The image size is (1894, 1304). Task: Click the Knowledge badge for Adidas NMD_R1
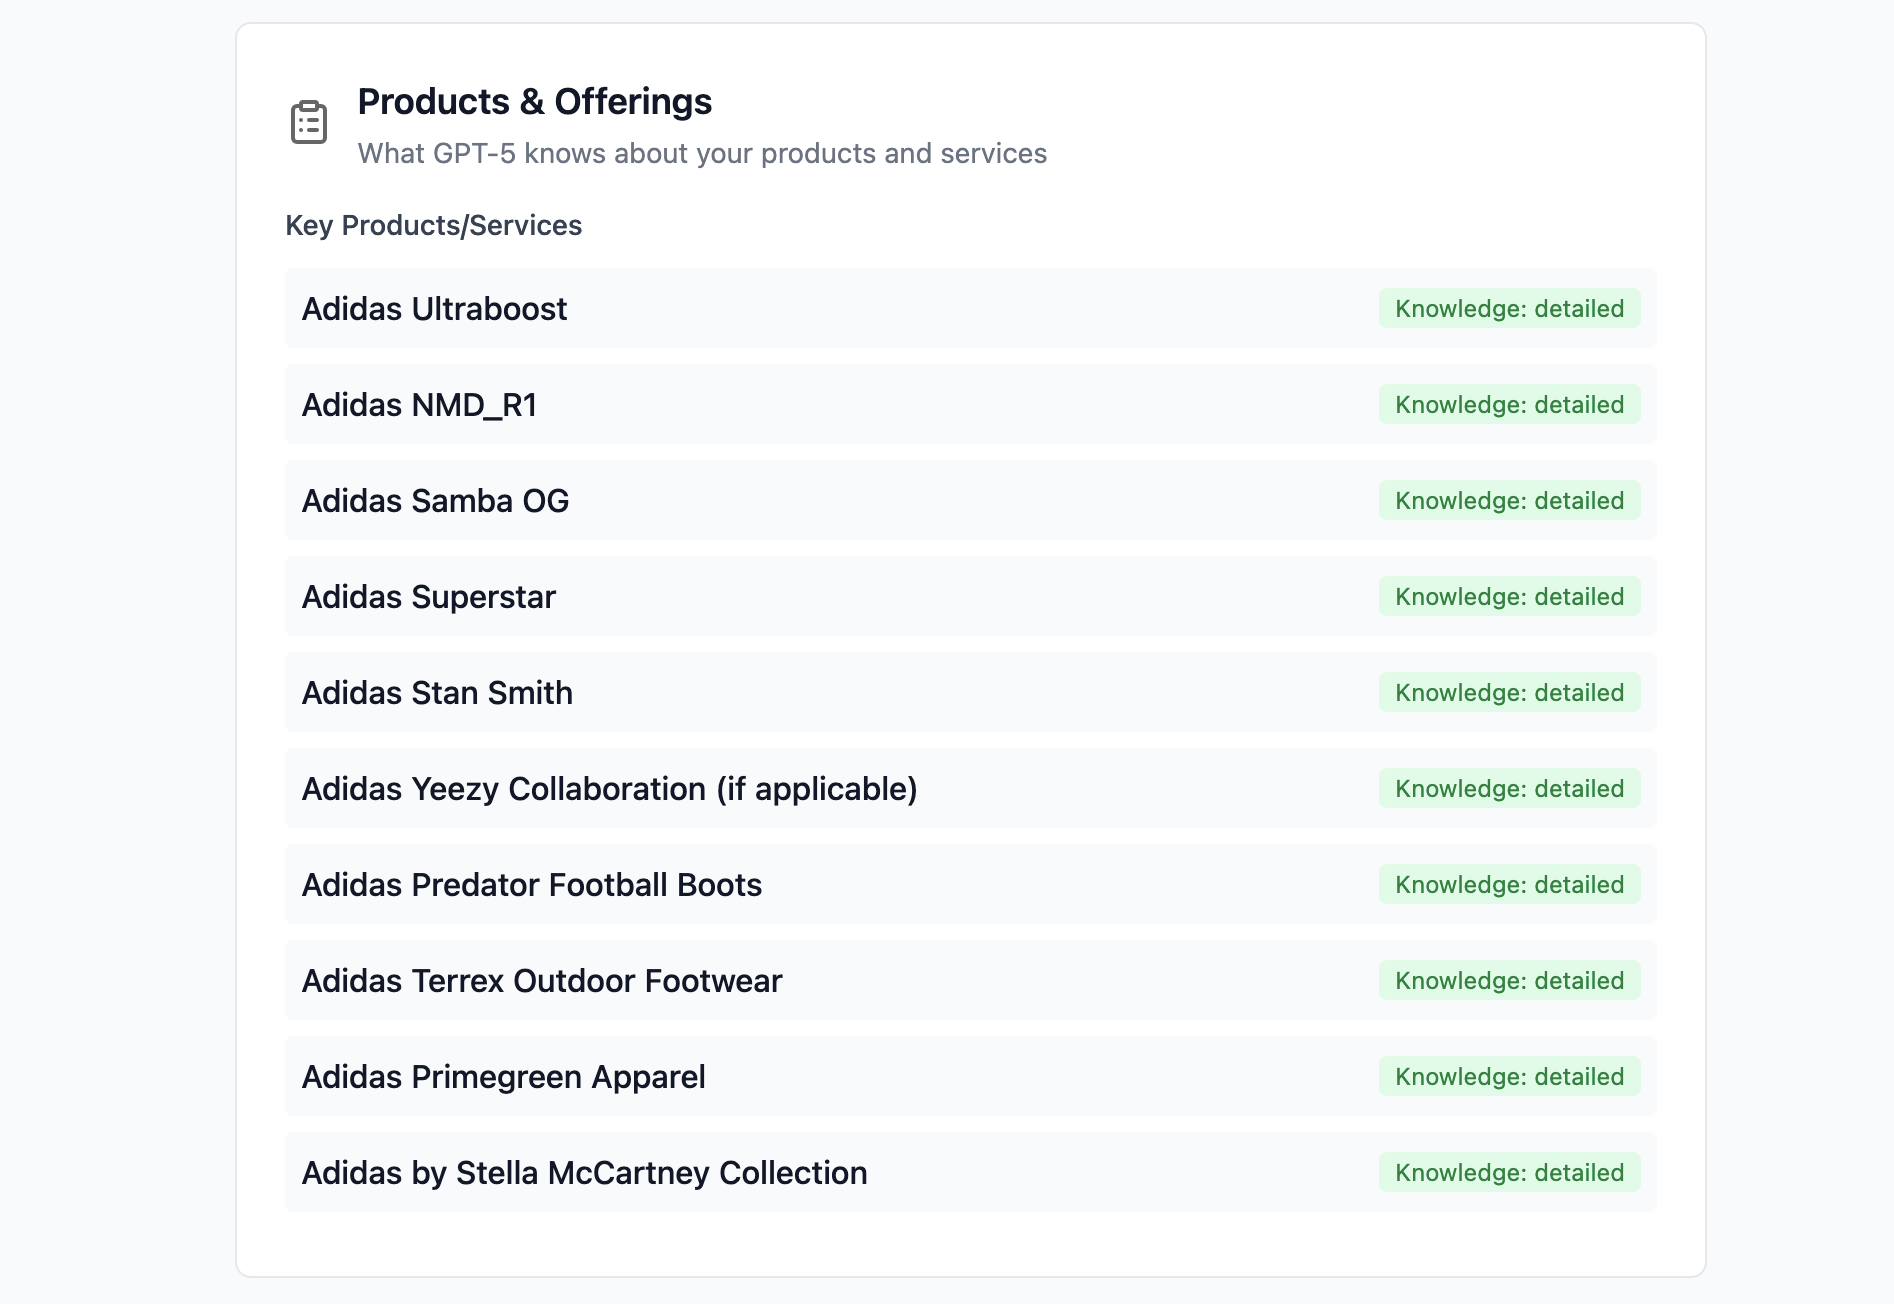1509,404
